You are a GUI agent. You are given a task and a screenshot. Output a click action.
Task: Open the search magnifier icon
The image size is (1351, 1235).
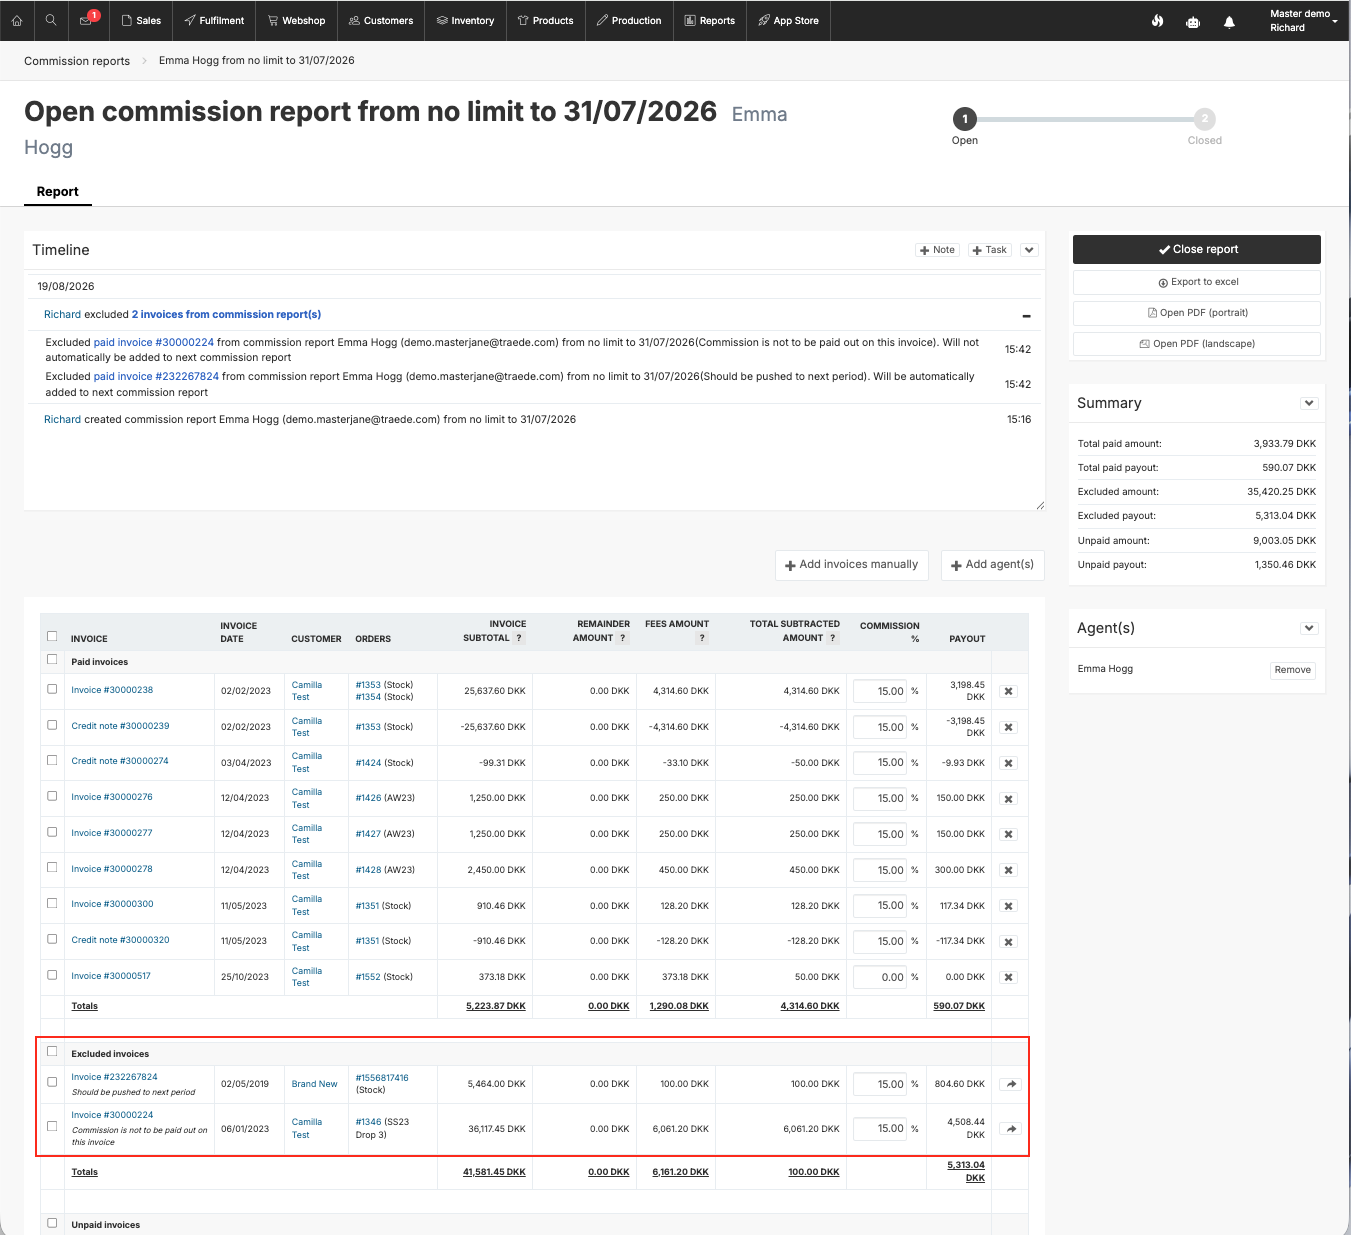click(x=51, y=20)
